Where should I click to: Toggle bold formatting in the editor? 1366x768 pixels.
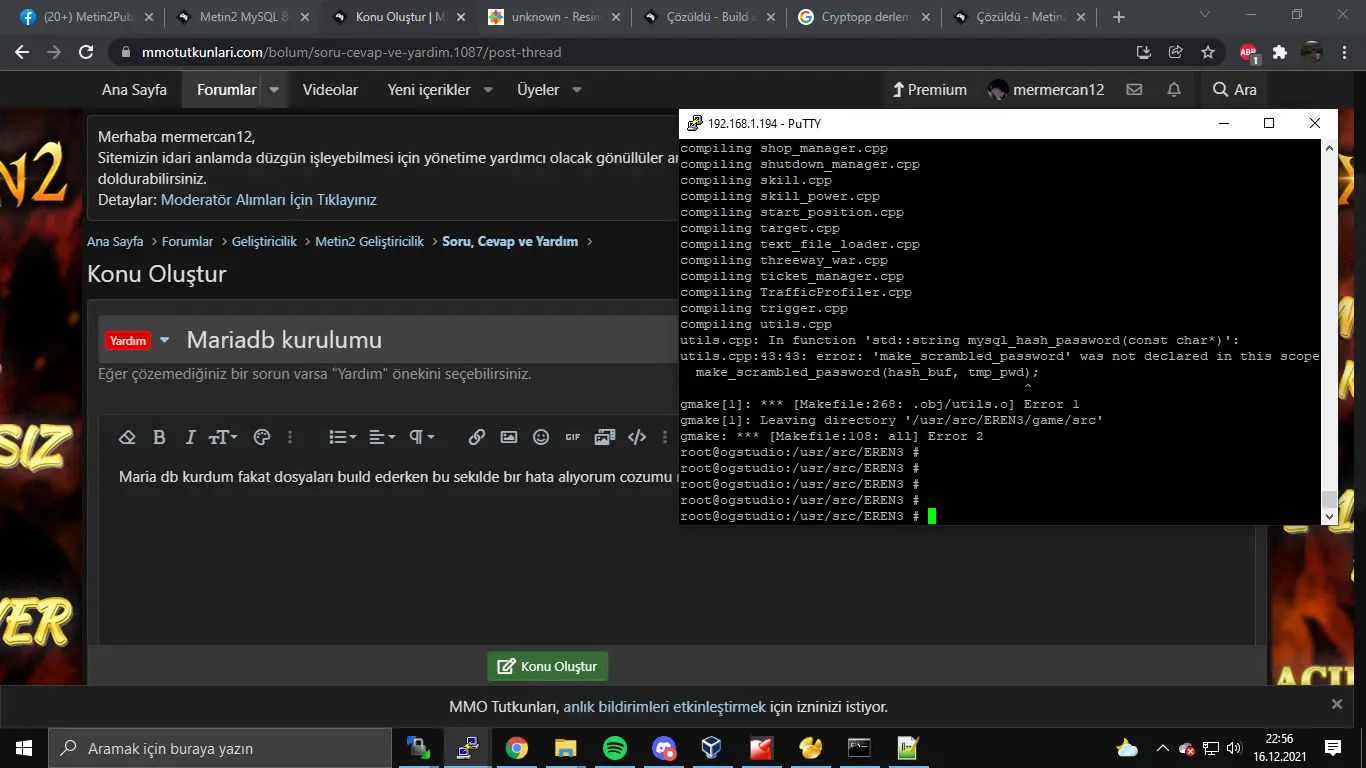[x=159, y=437]
